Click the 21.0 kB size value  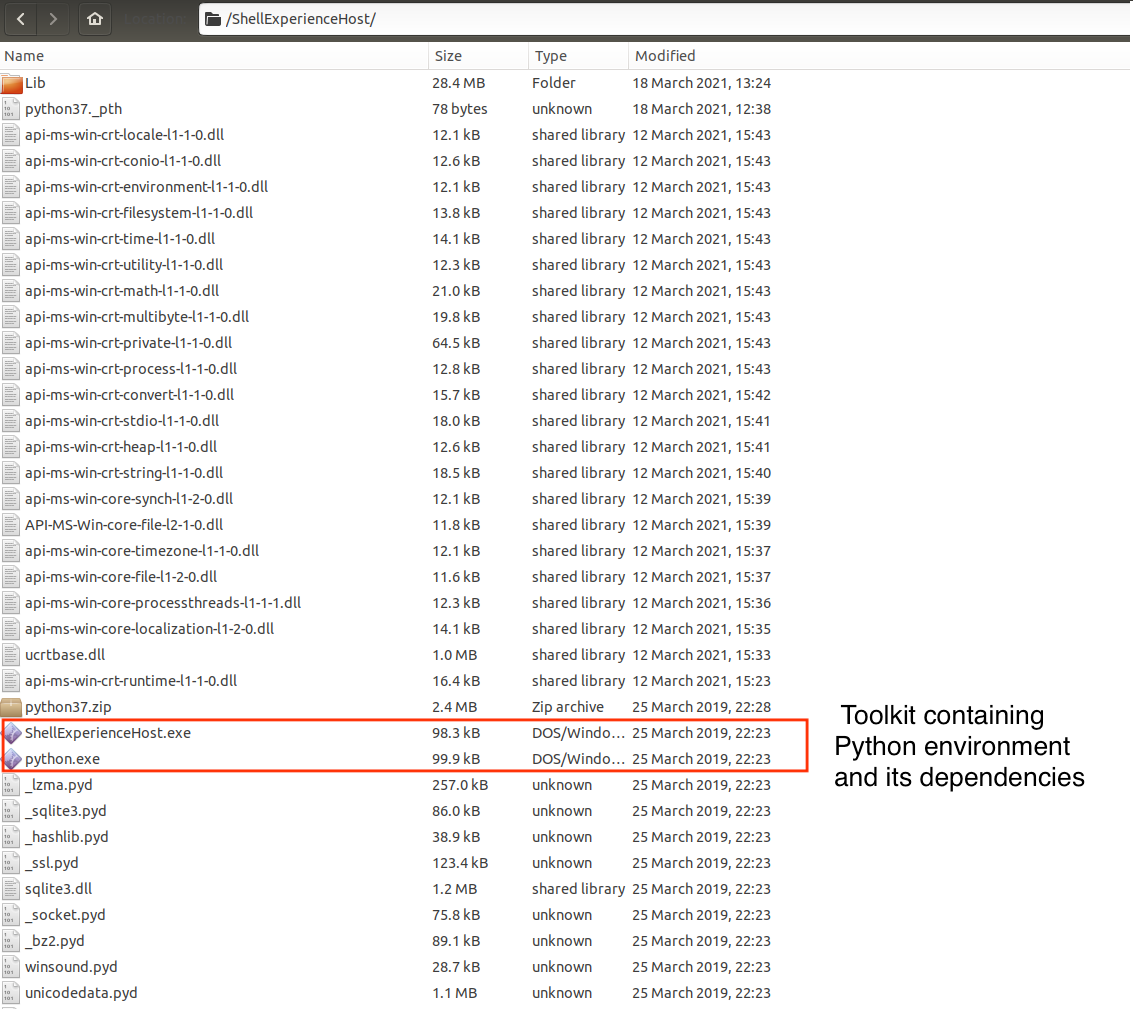456,291
